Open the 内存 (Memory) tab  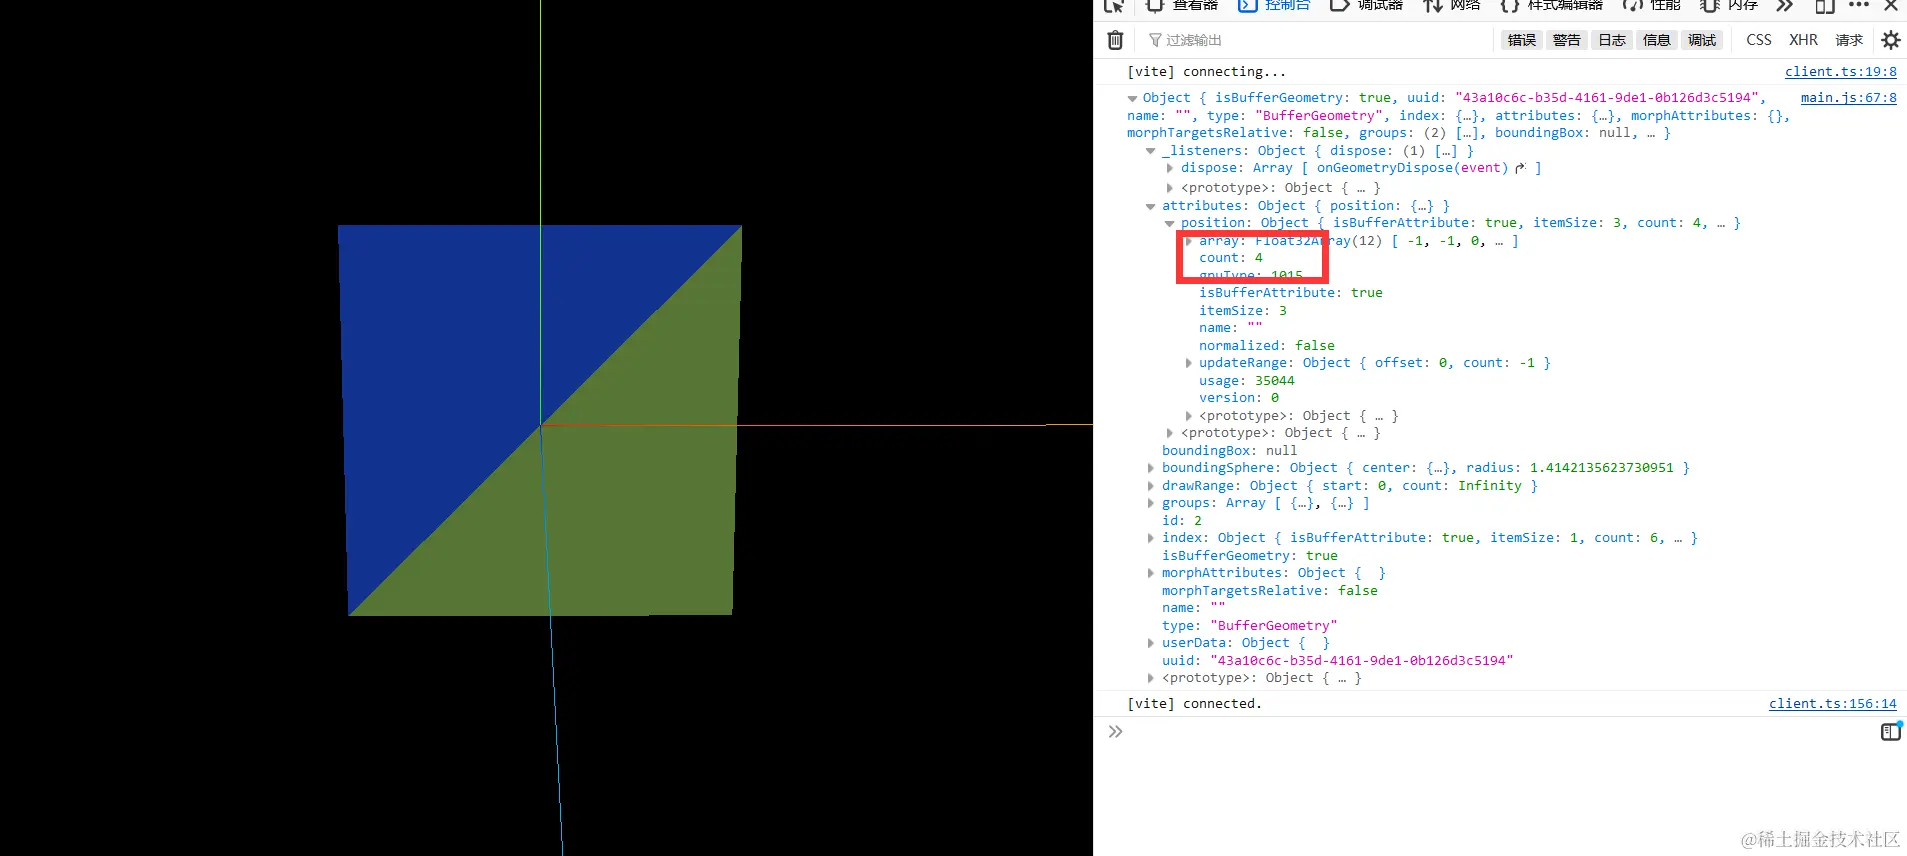point(1729,6)
